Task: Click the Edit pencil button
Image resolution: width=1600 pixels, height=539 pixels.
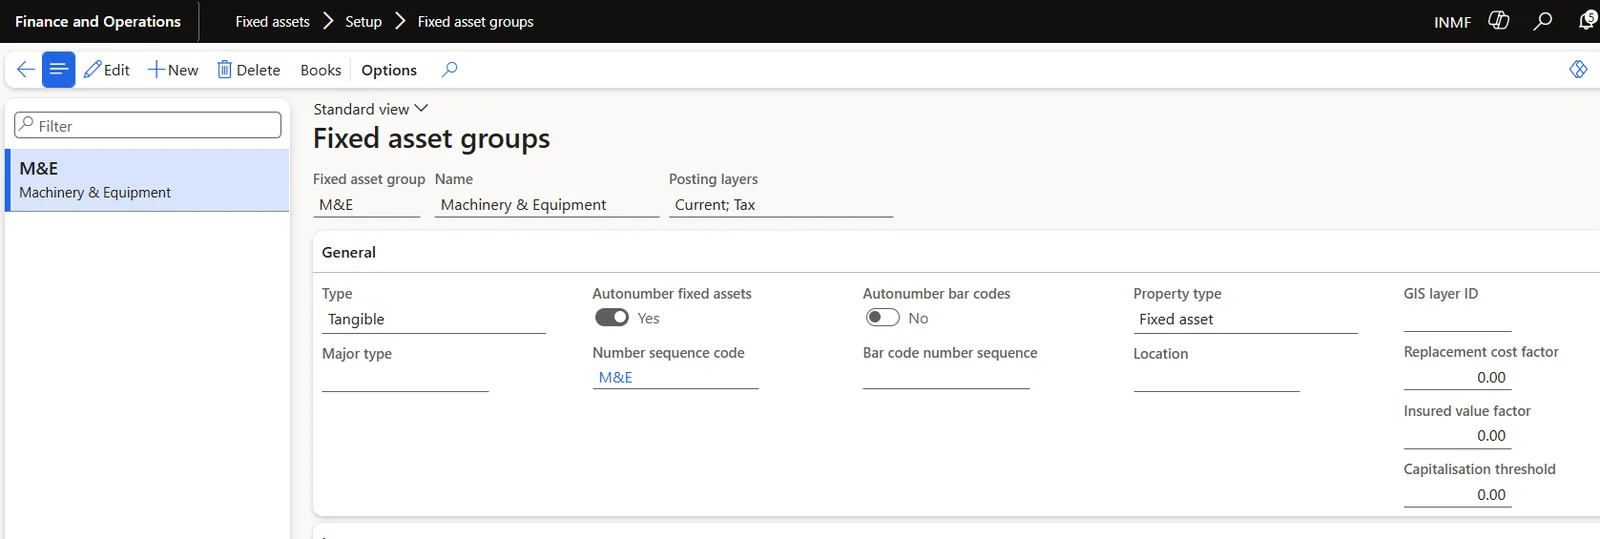Action: tap(107, 70)
